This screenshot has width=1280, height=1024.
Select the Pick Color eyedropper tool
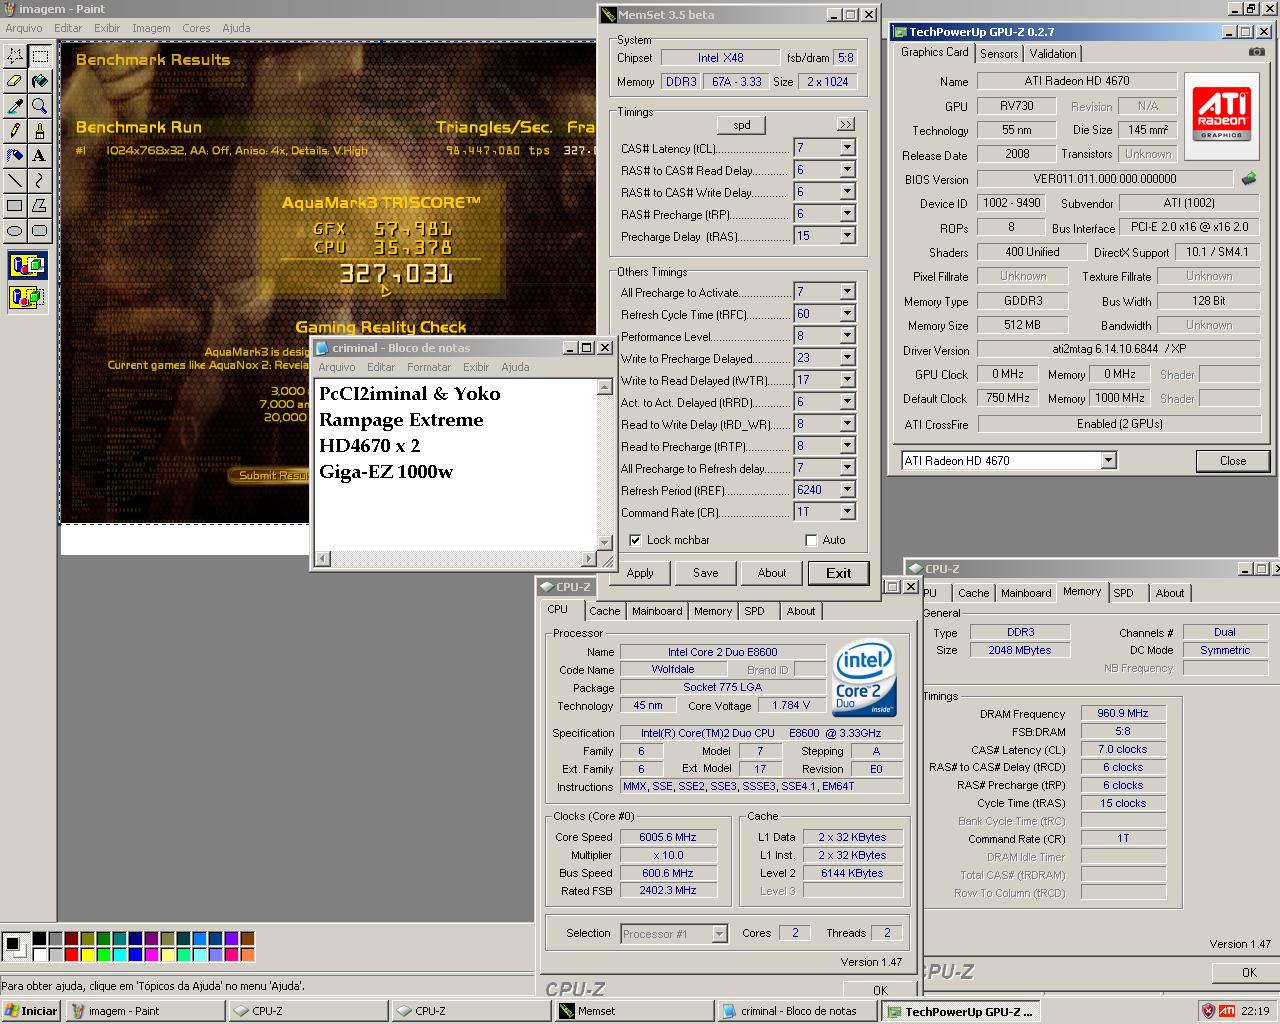click(15, 106)
